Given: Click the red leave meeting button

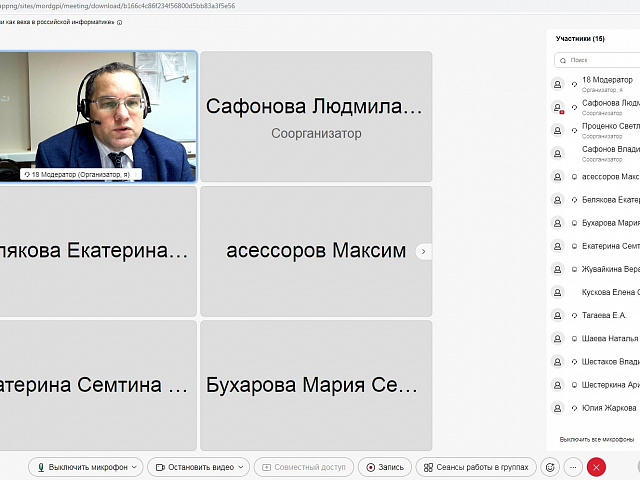Looking at the screenshot, I should 597,467.
